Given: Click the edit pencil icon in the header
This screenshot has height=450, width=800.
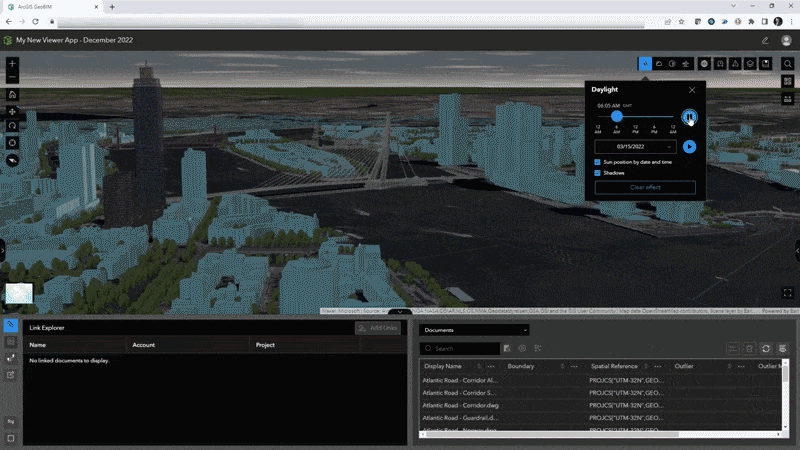Looking at the screenshot, I should click(x=765, y=40).
